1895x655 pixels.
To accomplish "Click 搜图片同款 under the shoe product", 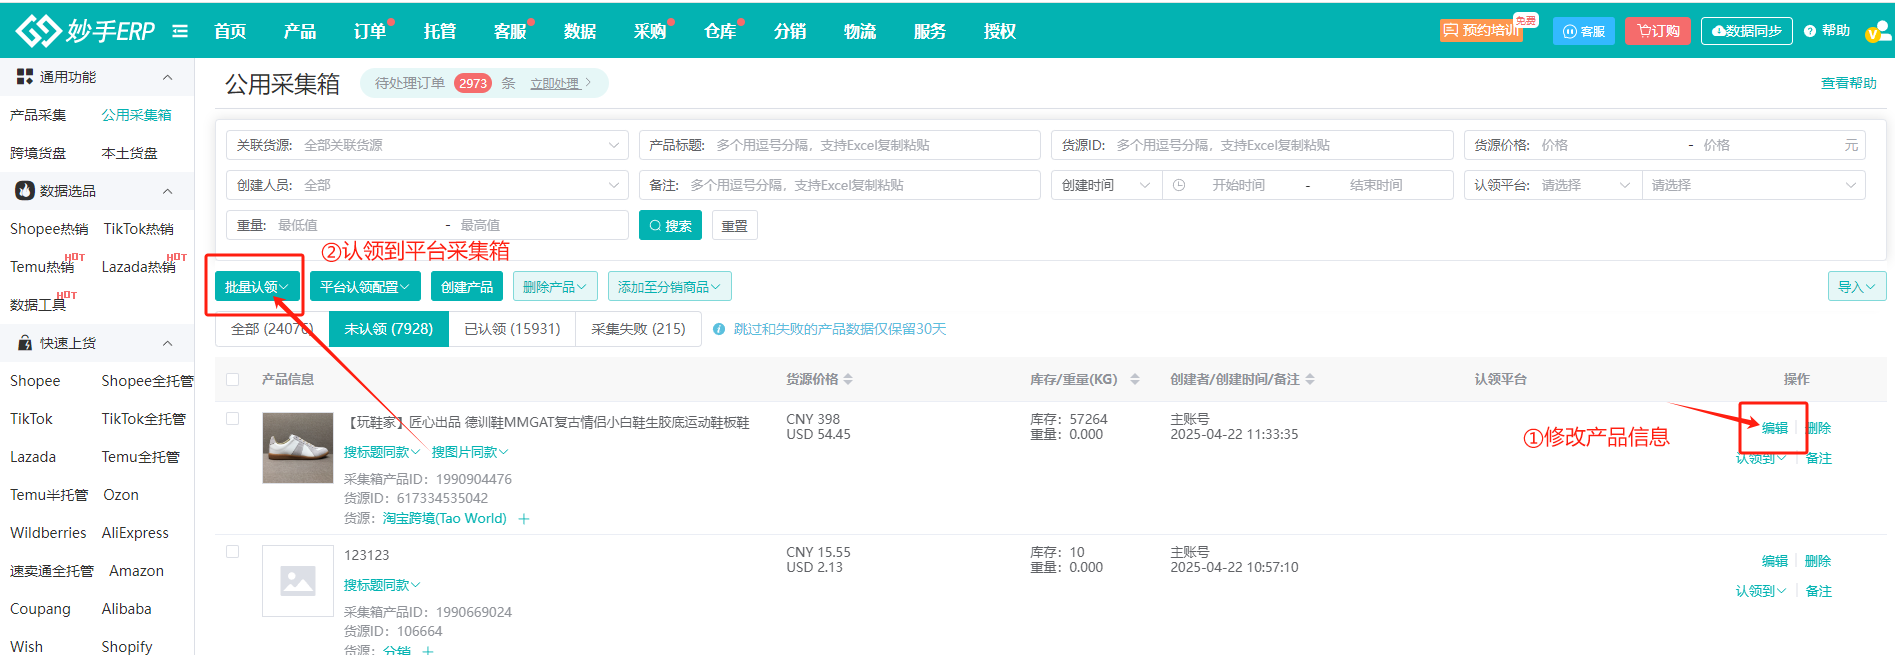I will tap(470, 452).
